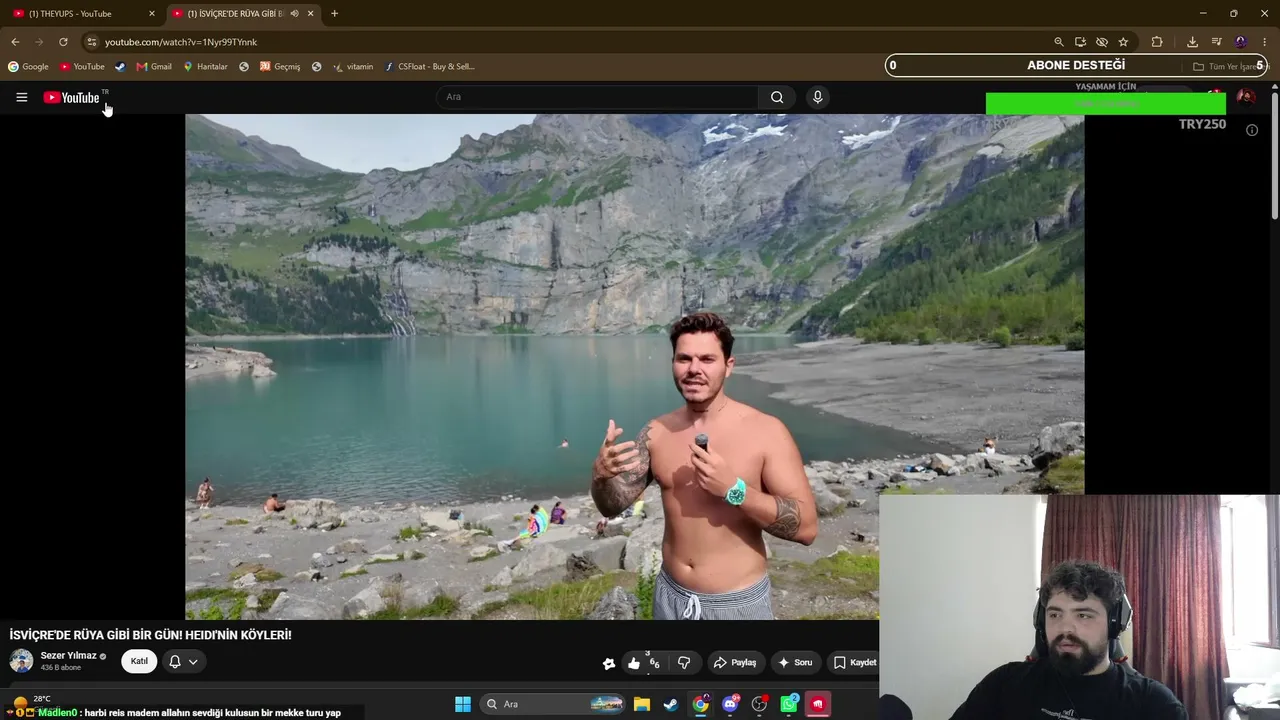The width and height of the screenshot is (1280, 720).
Task: Open WhatsApp from the taskbar
Action: pos(789,704)
